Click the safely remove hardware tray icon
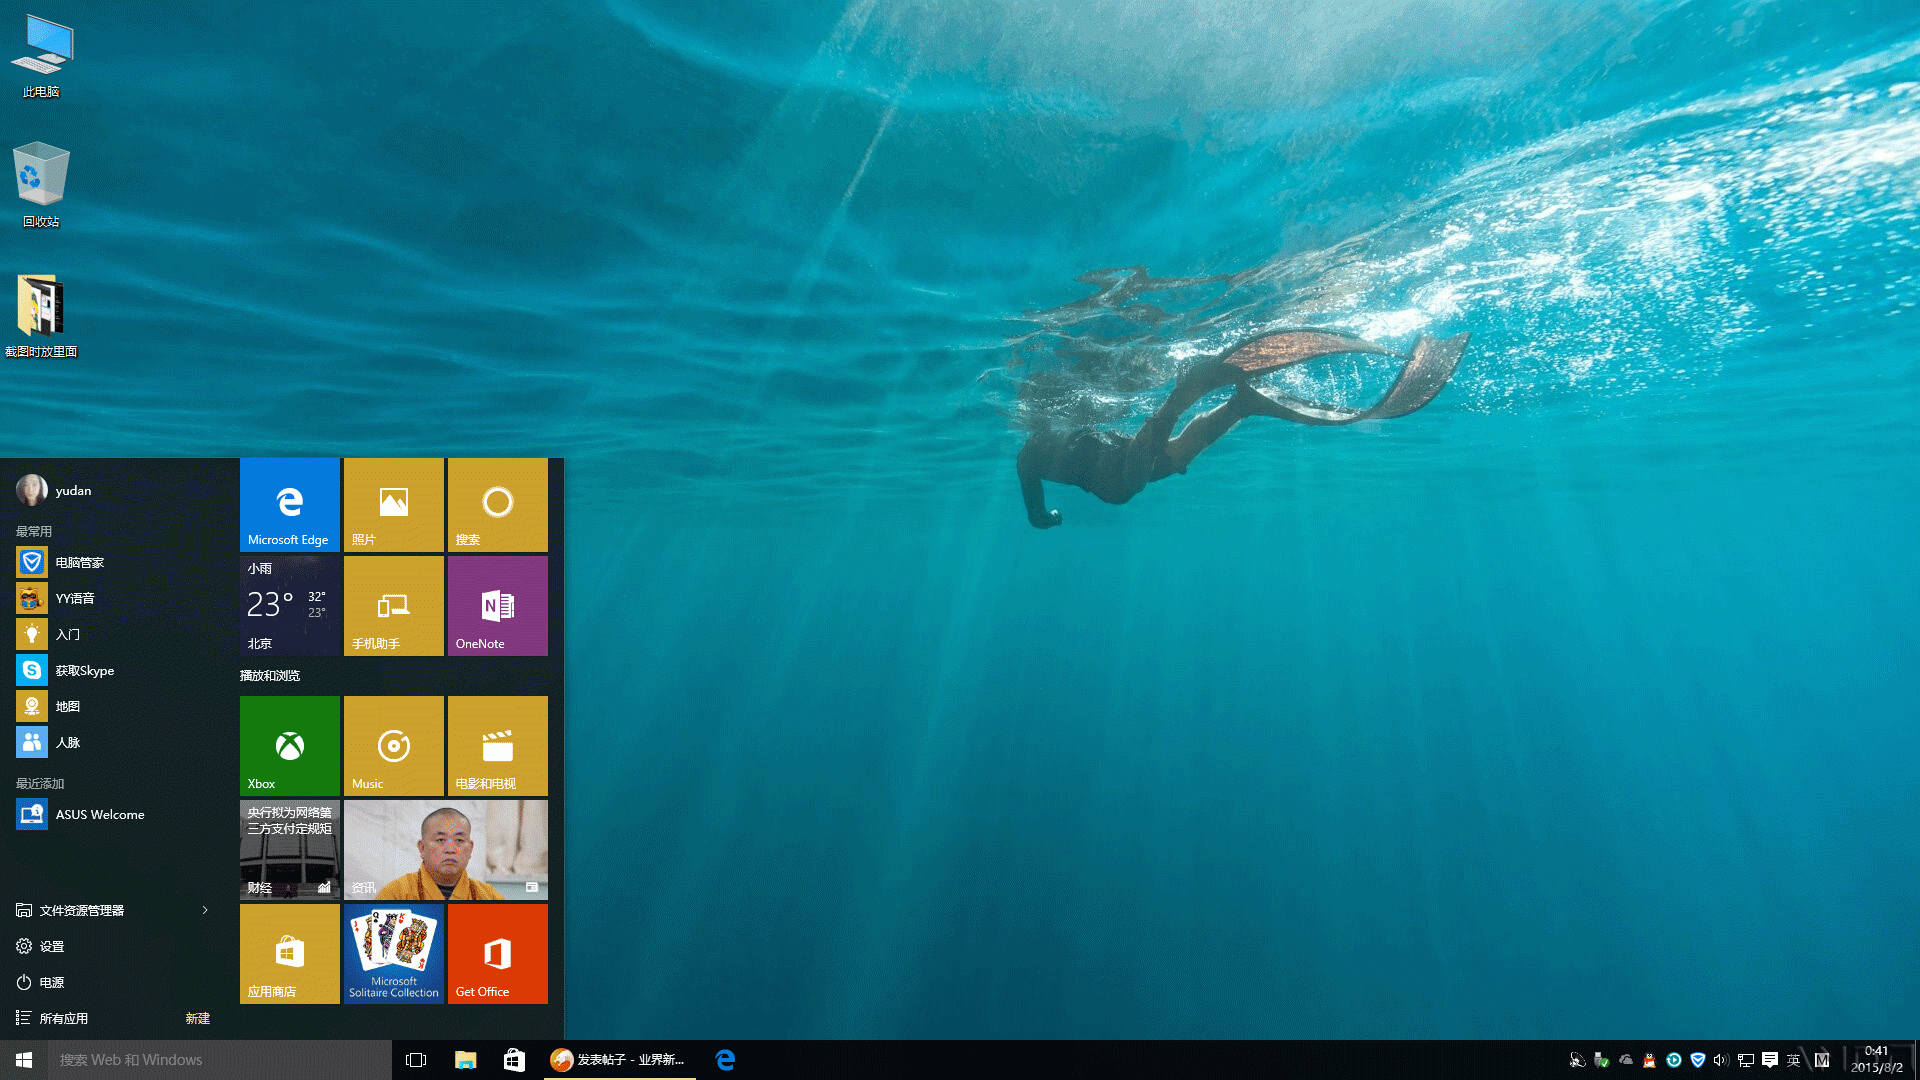1920x1080 pixels. 1601,1060
